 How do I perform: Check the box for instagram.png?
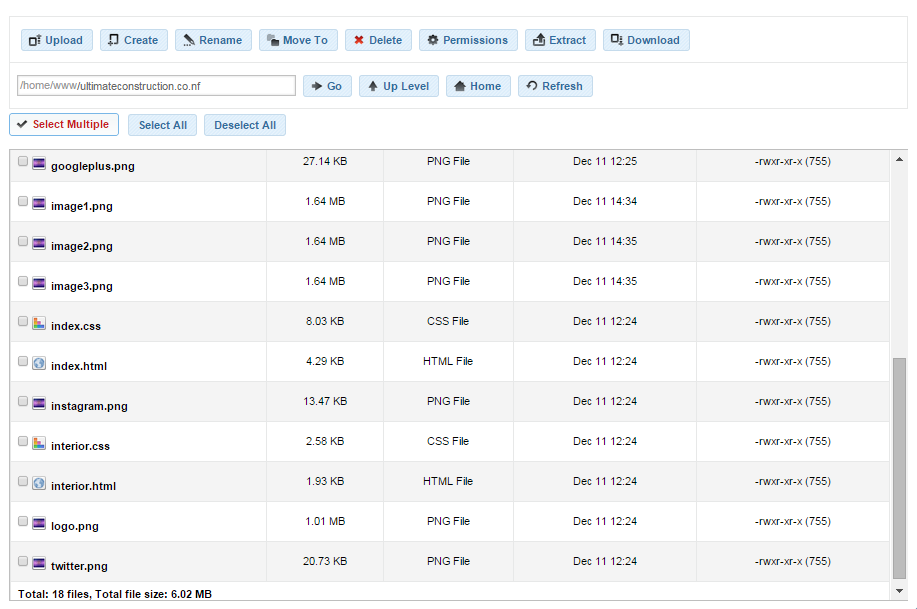(23, 401)
